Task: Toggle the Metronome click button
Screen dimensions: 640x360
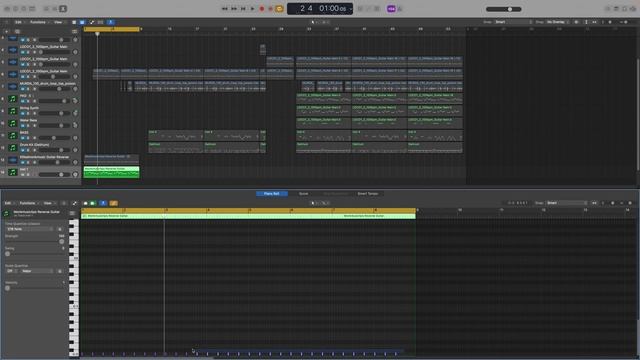Action: 400,9
